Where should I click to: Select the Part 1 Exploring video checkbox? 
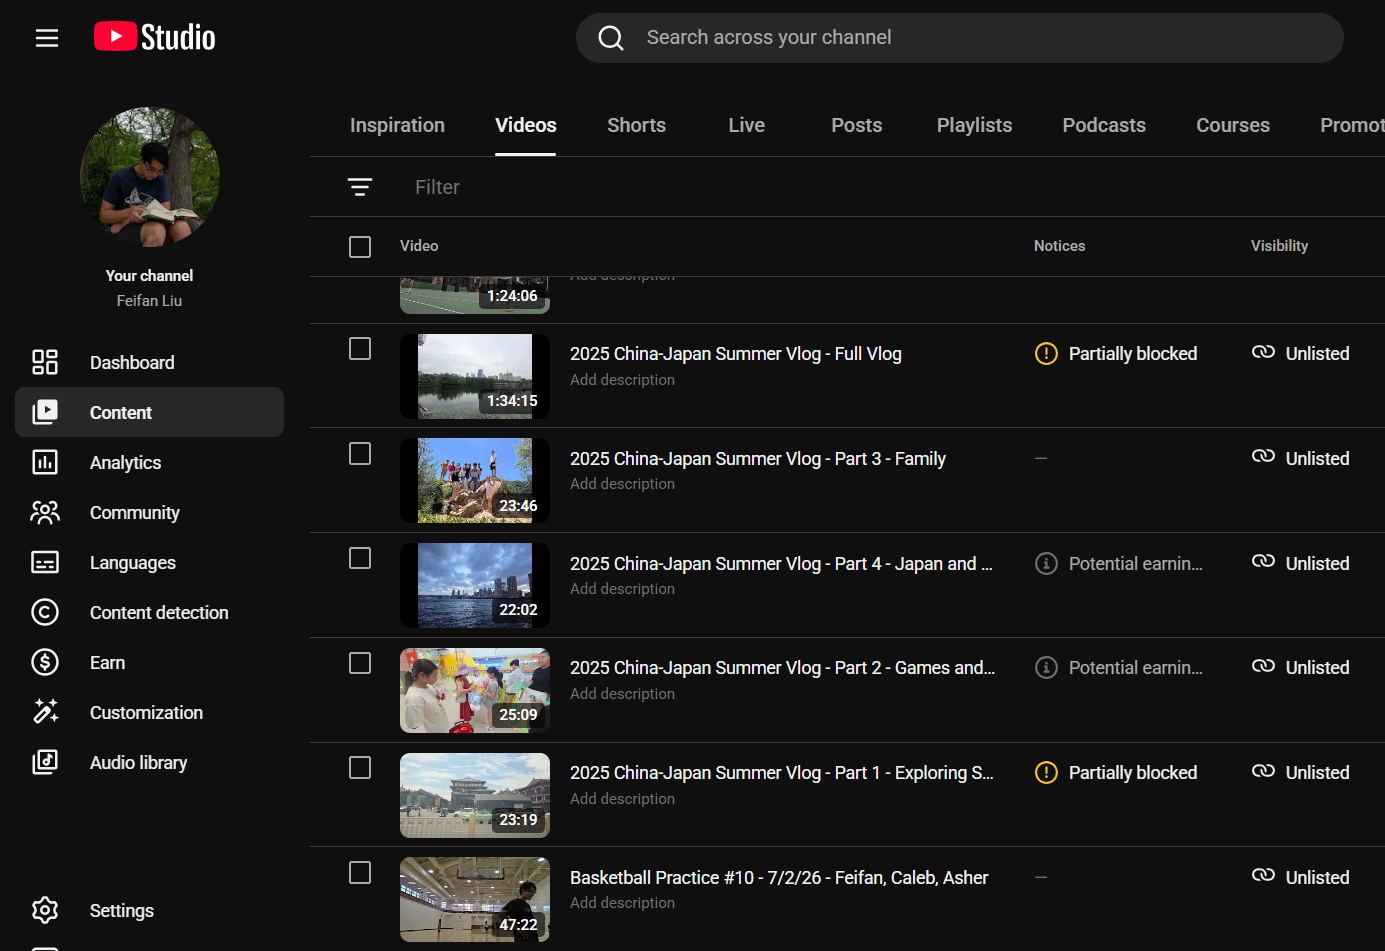tap(360, 768)
